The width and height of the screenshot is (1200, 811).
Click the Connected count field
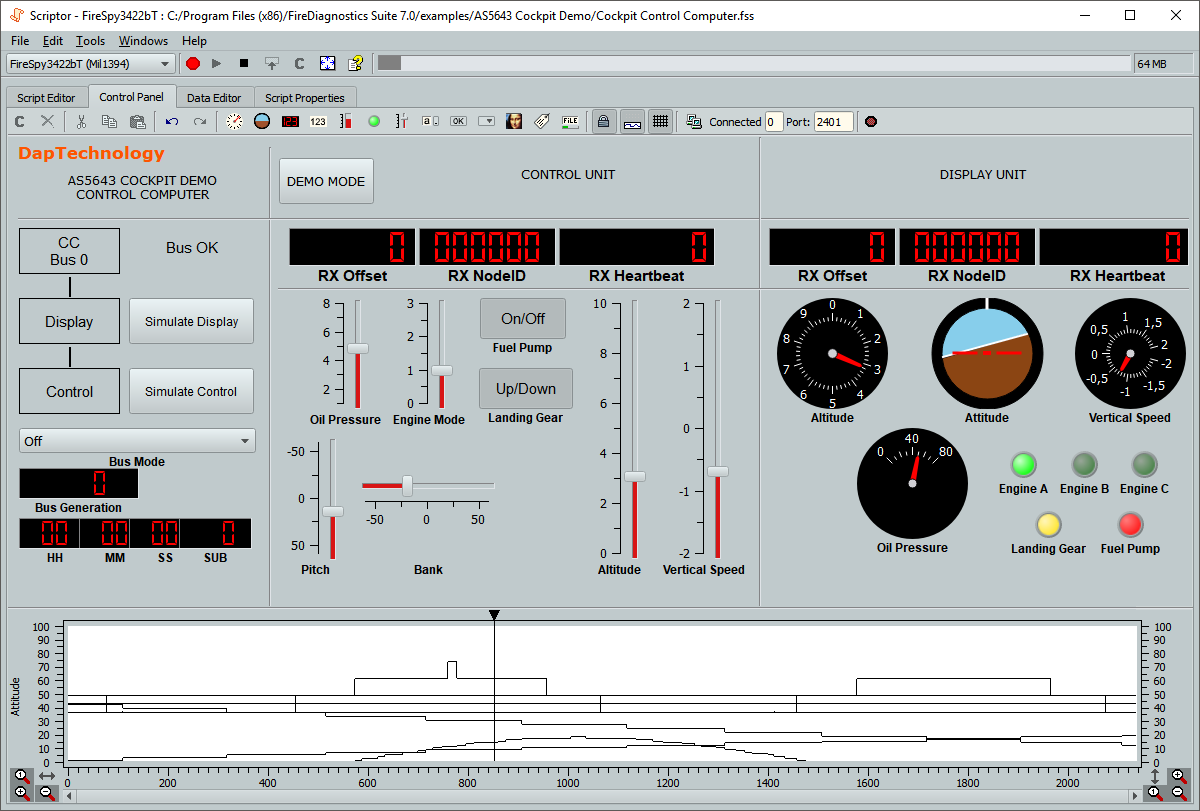(x=774, y=122)
